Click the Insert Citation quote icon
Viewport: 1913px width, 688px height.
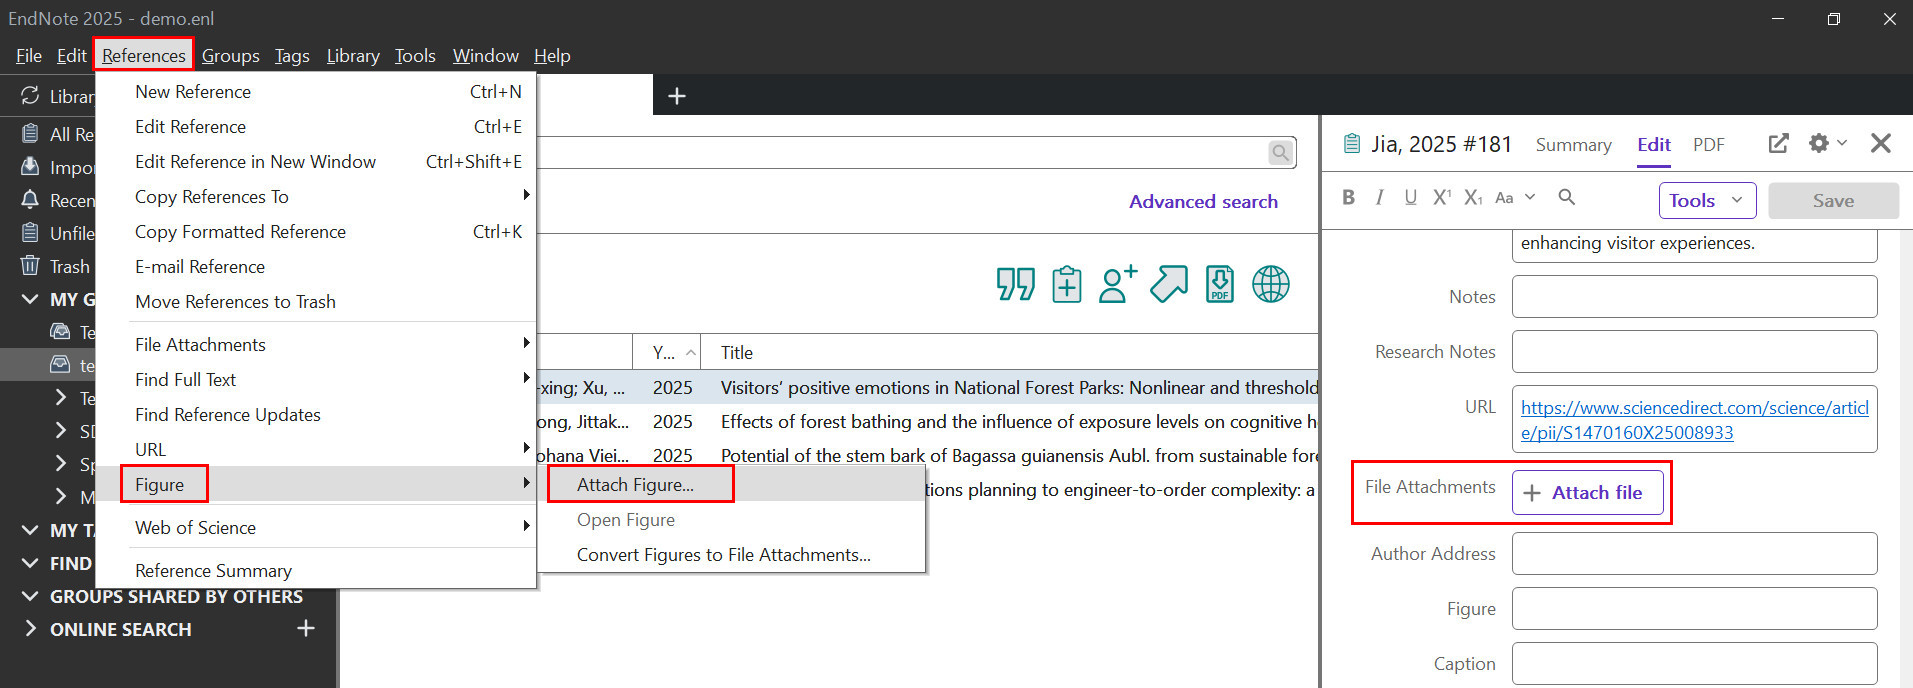pyautogui.click(x=1015, y=284)
